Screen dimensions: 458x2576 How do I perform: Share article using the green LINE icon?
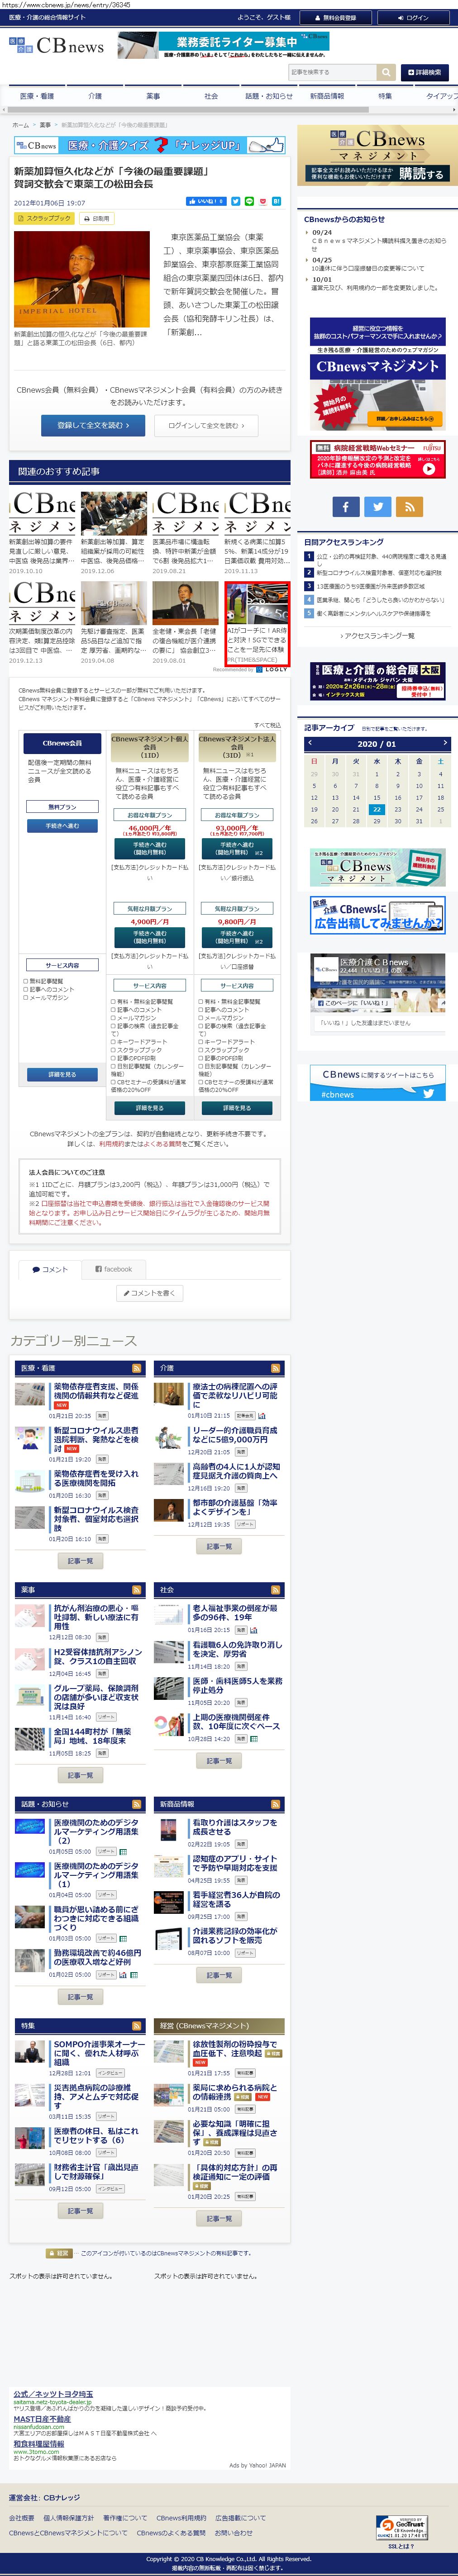[249, 201]
